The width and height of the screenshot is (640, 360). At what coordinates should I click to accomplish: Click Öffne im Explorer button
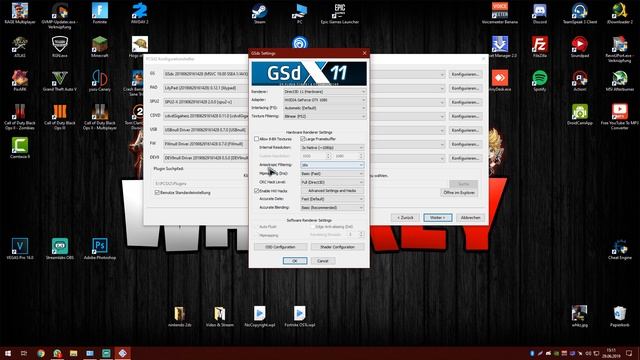pos(459,192)
